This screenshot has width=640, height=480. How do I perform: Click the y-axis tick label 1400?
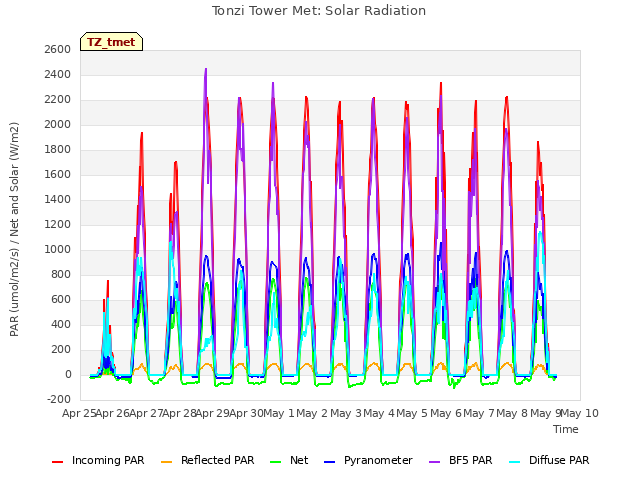[58, 200]
